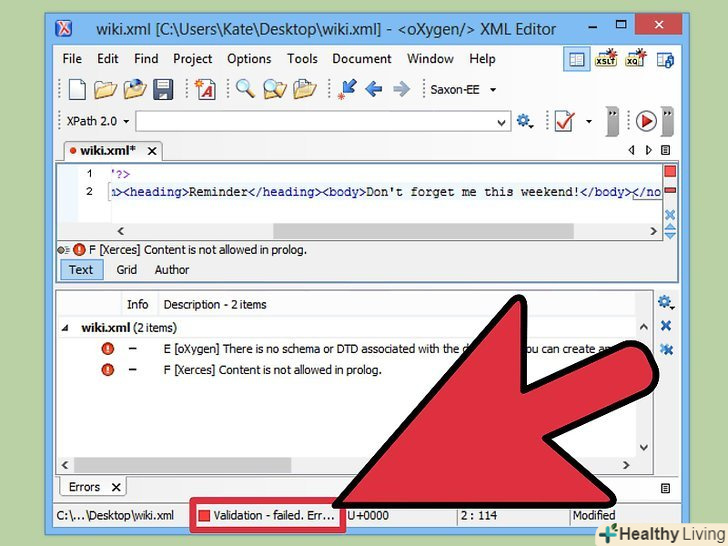Click the red error marker in the editor stripe
728x546 pixels.
[x=670, y=190]
